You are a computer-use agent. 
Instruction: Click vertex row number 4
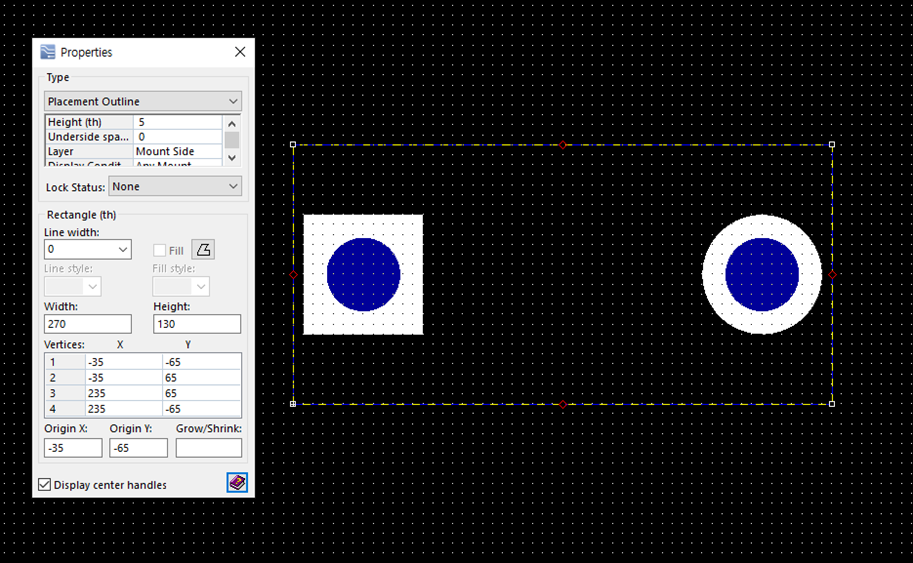65,409
